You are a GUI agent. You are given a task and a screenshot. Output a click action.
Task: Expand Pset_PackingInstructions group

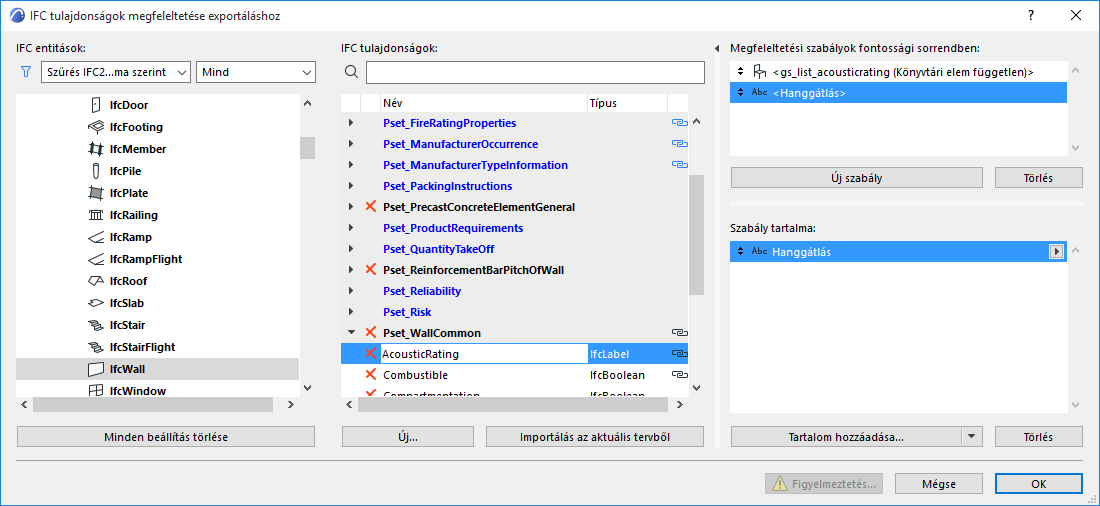[351, 186]
